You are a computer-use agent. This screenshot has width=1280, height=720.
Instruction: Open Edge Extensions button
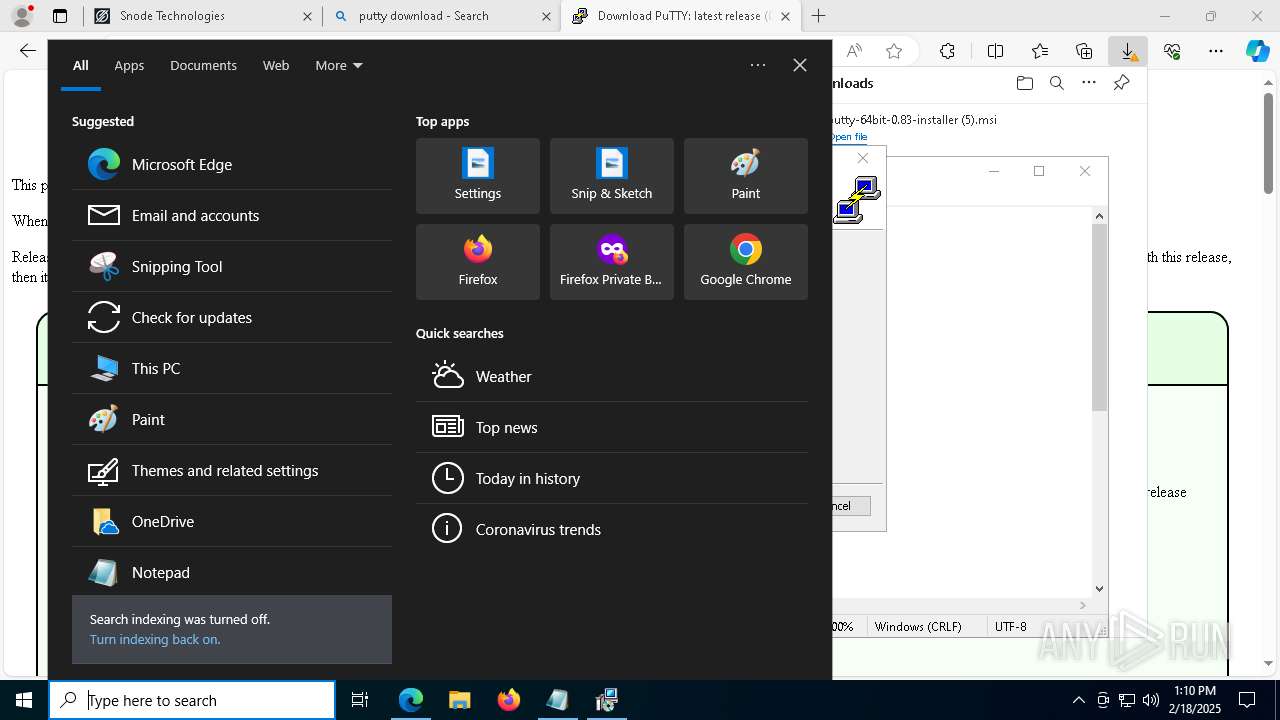(947, 51)
